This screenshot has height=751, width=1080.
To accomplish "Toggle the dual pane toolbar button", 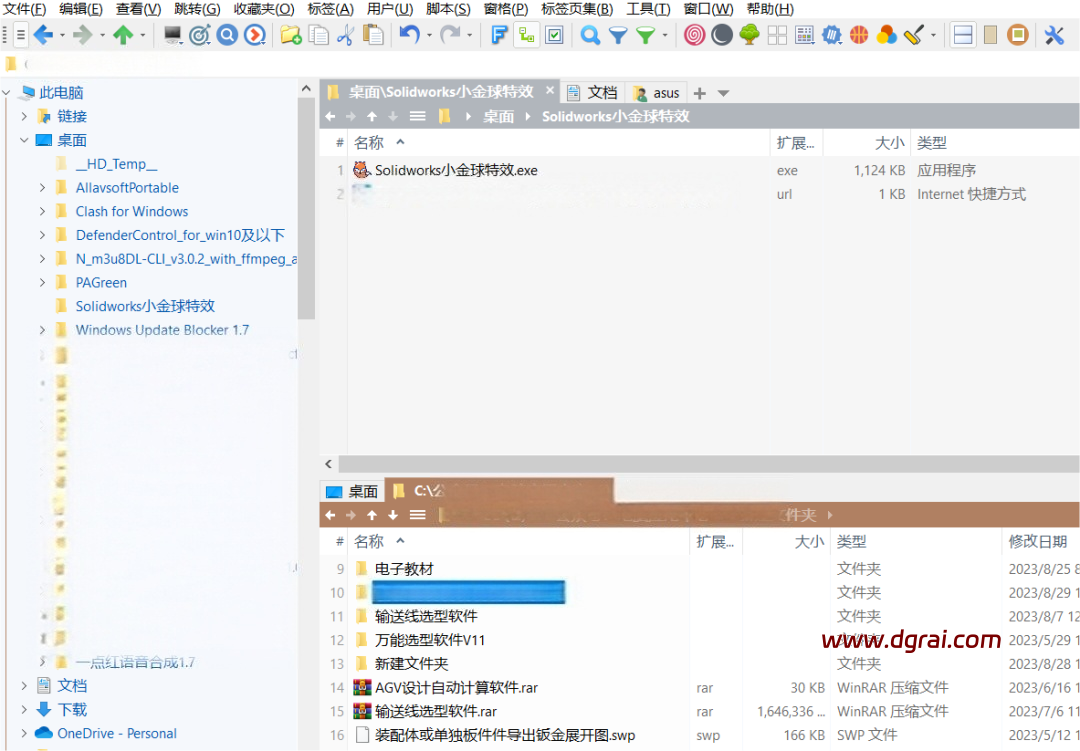I will tap(962, 35).
